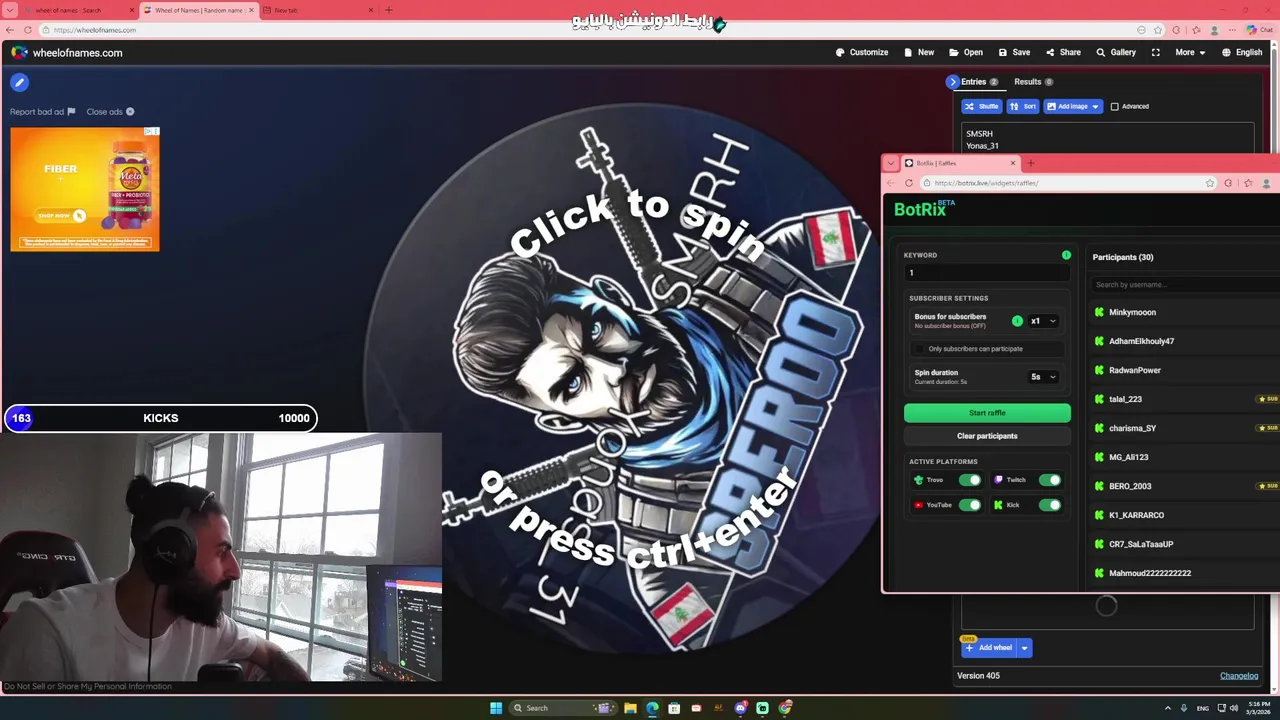Click the entries text area with SMSRH

point(1108,139)
